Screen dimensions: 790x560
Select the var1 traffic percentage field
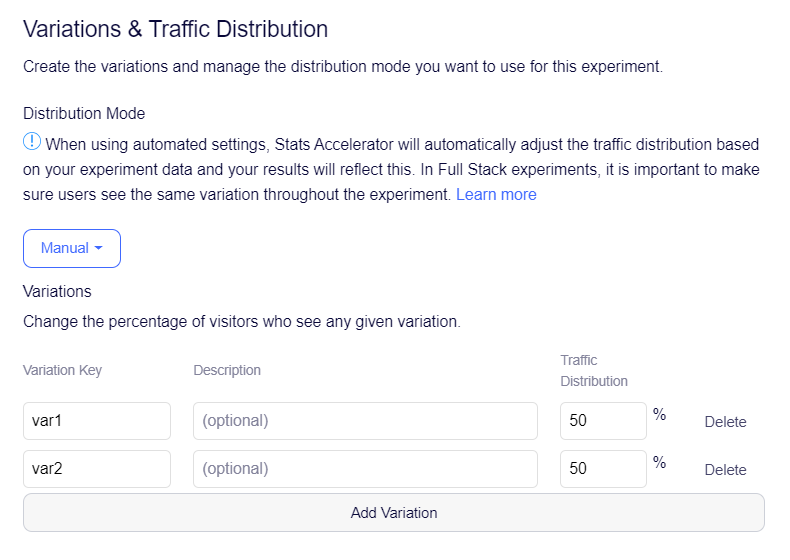coord(603,421)
